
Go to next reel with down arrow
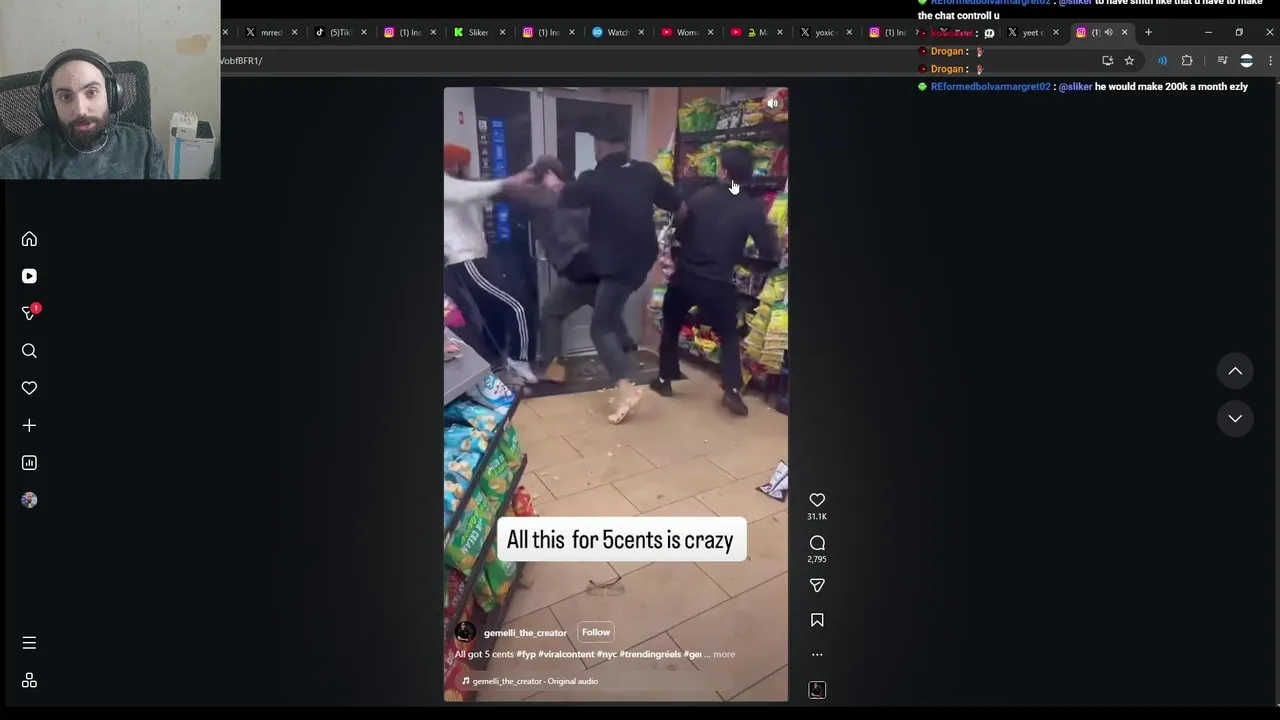click(1235, 418)
